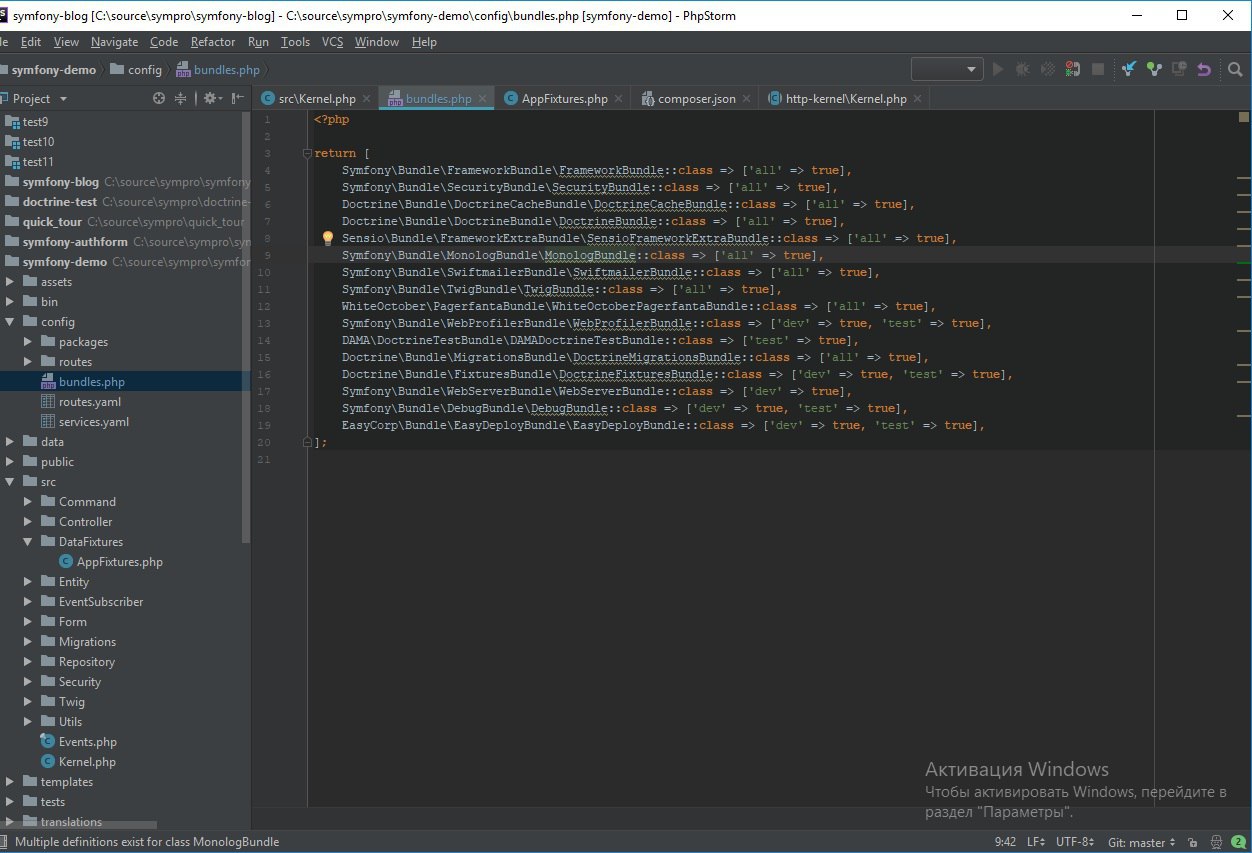Open services.yaml from the project tree

(93, 422)
